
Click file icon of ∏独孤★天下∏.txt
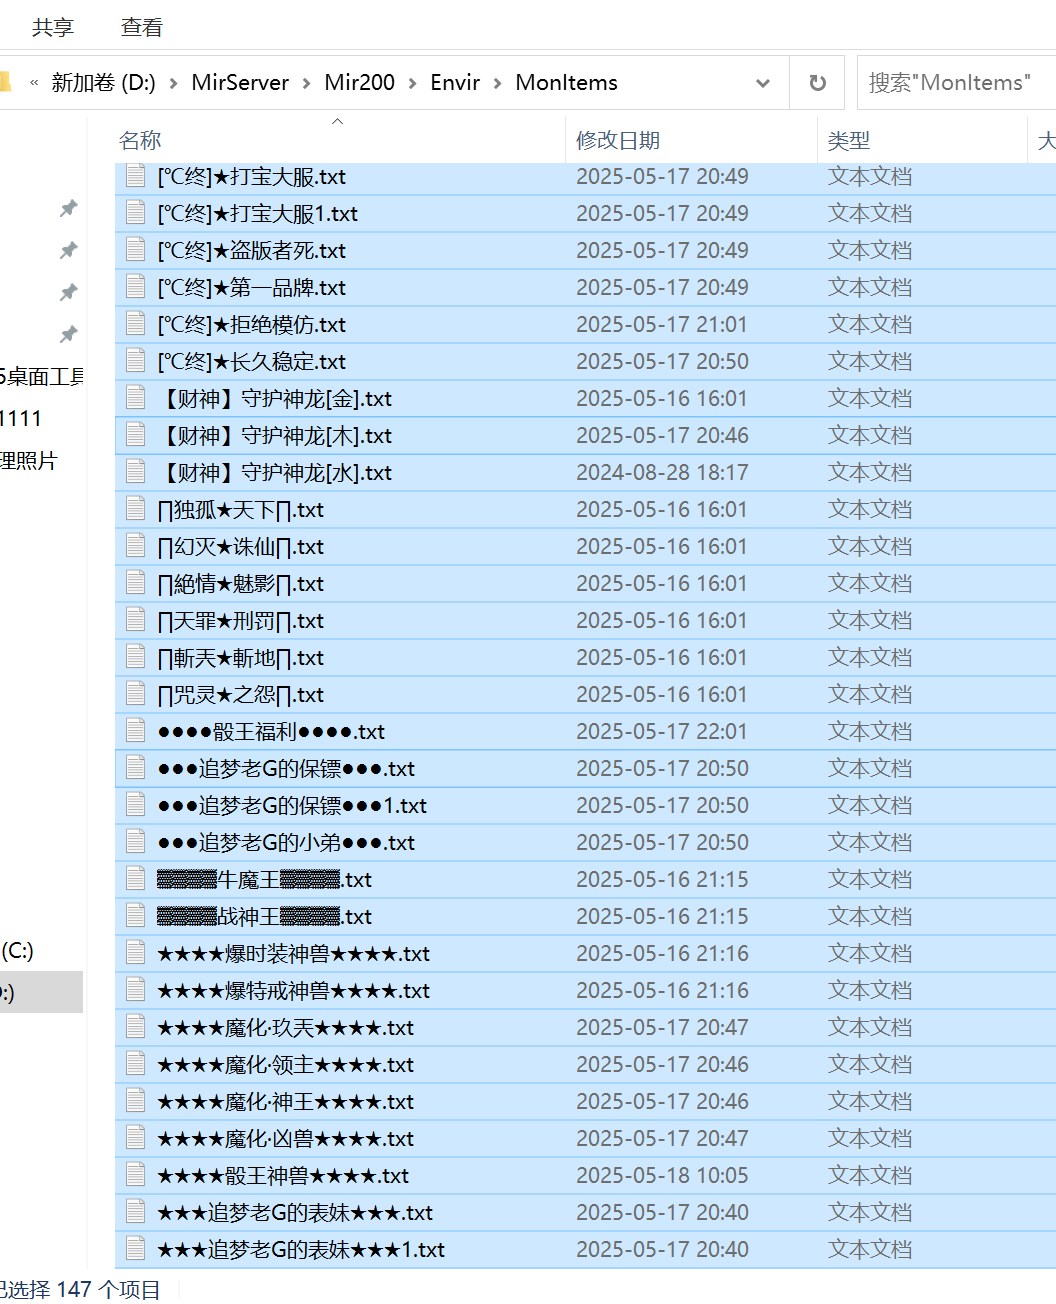pyautogui.click(x=135, y=509)
